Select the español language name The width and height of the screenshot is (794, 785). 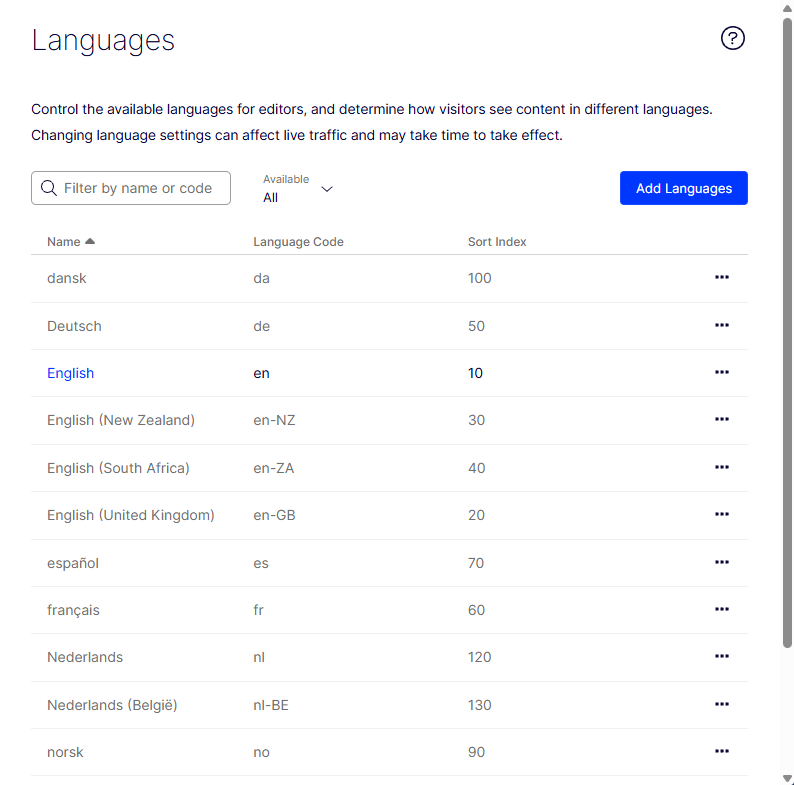pyautogui.click(x=72, y=563)
